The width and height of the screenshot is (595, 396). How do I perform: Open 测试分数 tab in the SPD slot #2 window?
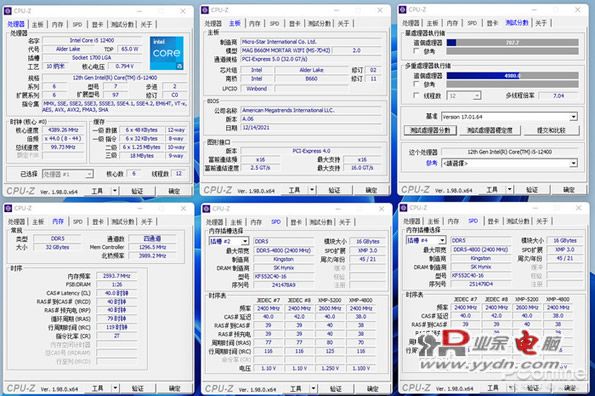click(321, 222)
